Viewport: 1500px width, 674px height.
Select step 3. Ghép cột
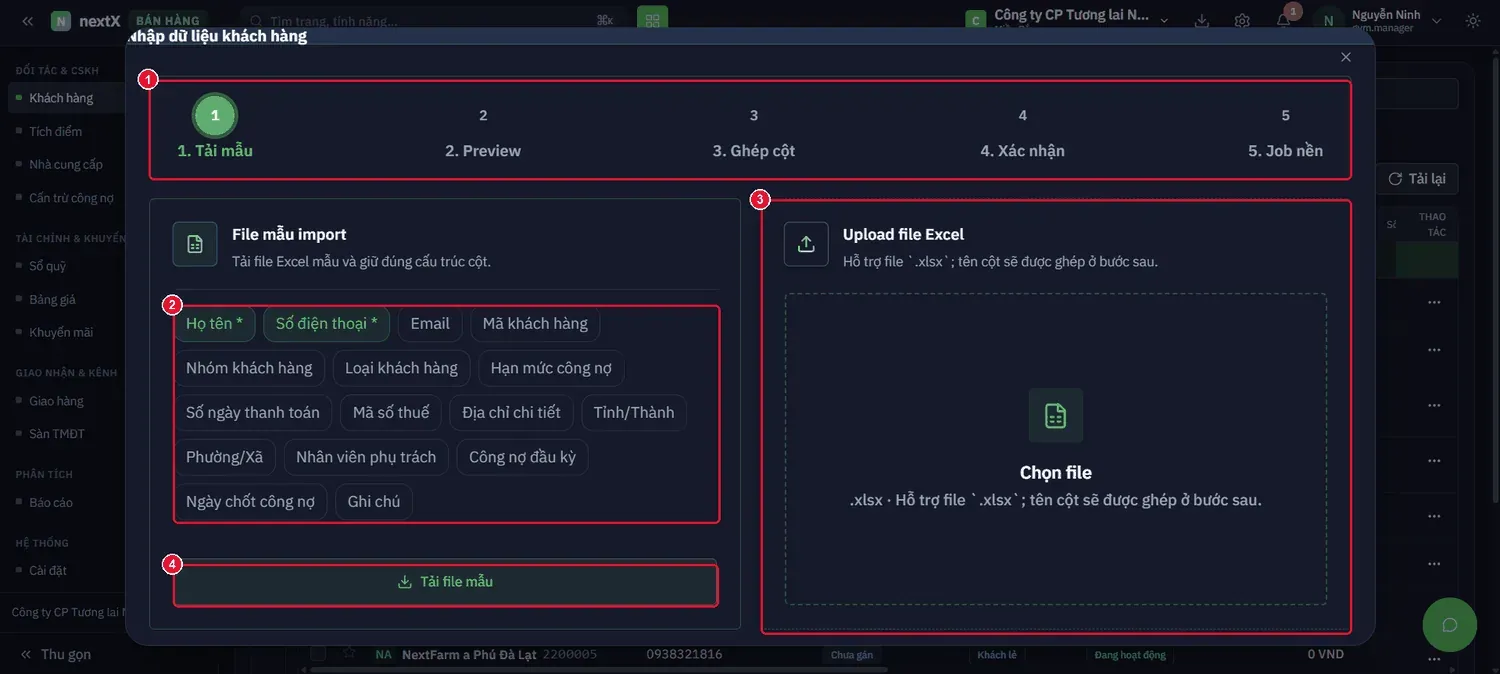coord(754,133)
